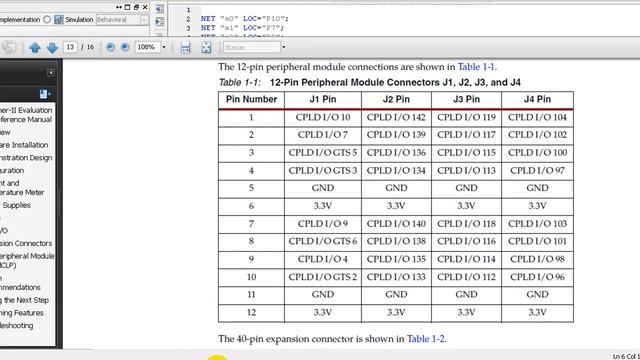
Task: Open the 'II Evaluation' manual title bookmark
Action: tap(26, 110)
